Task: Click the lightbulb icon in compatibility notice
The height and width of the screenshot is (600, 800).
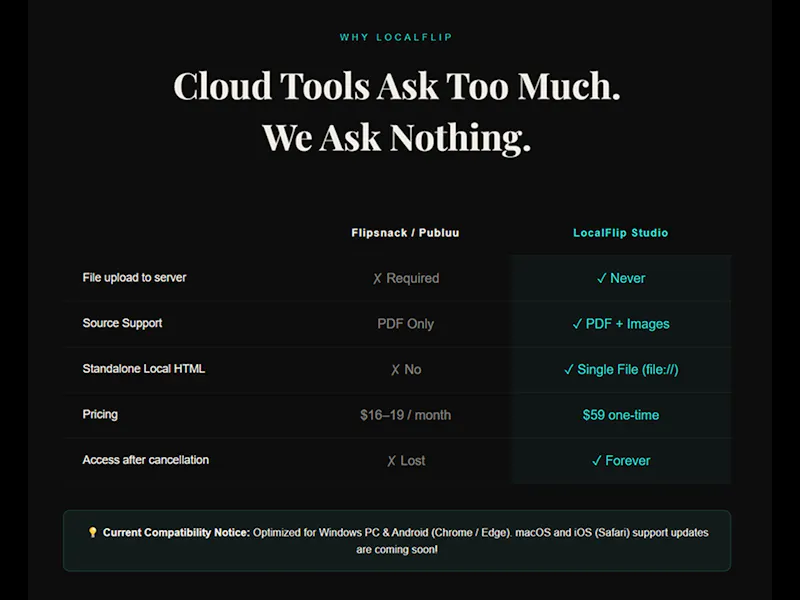Action: (92, 532)
